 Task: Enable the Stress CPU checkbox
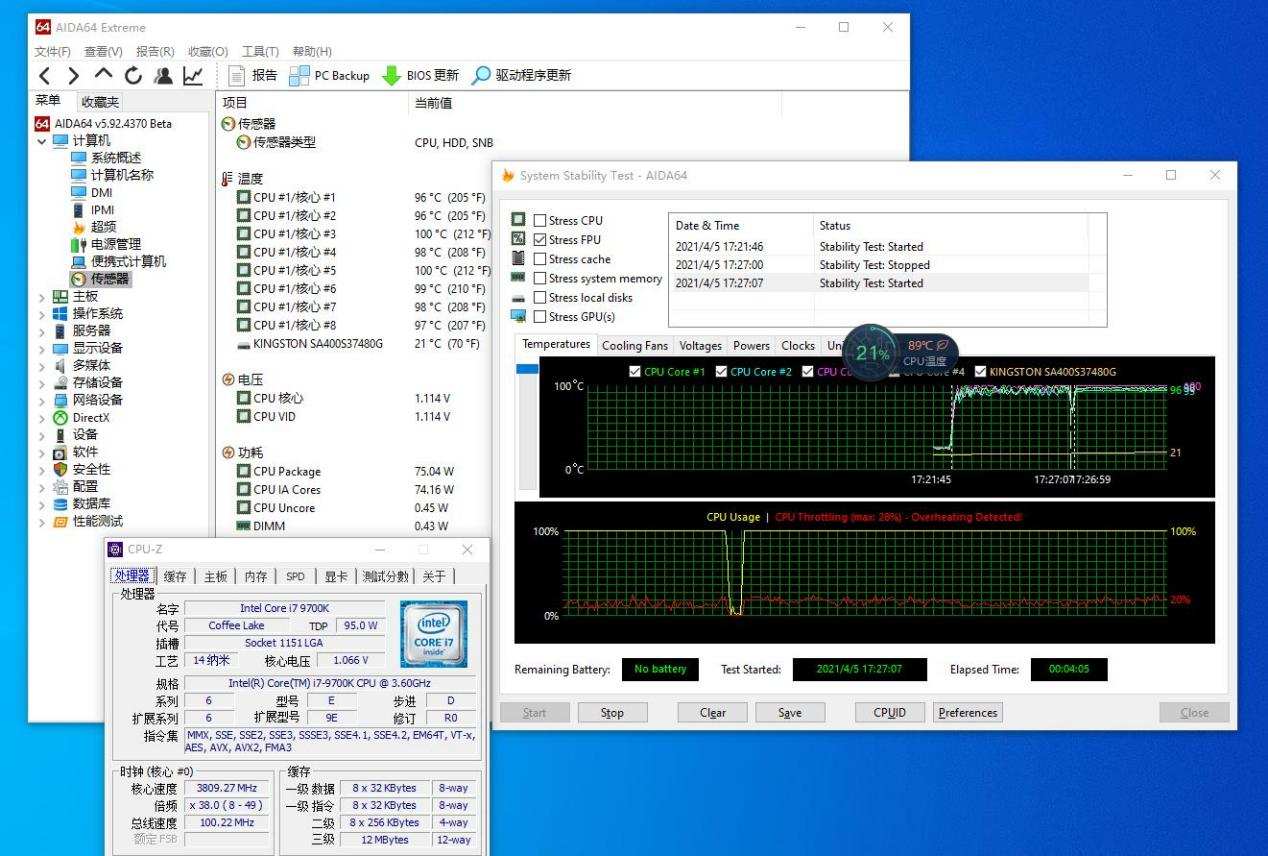[x=540, y=221]
